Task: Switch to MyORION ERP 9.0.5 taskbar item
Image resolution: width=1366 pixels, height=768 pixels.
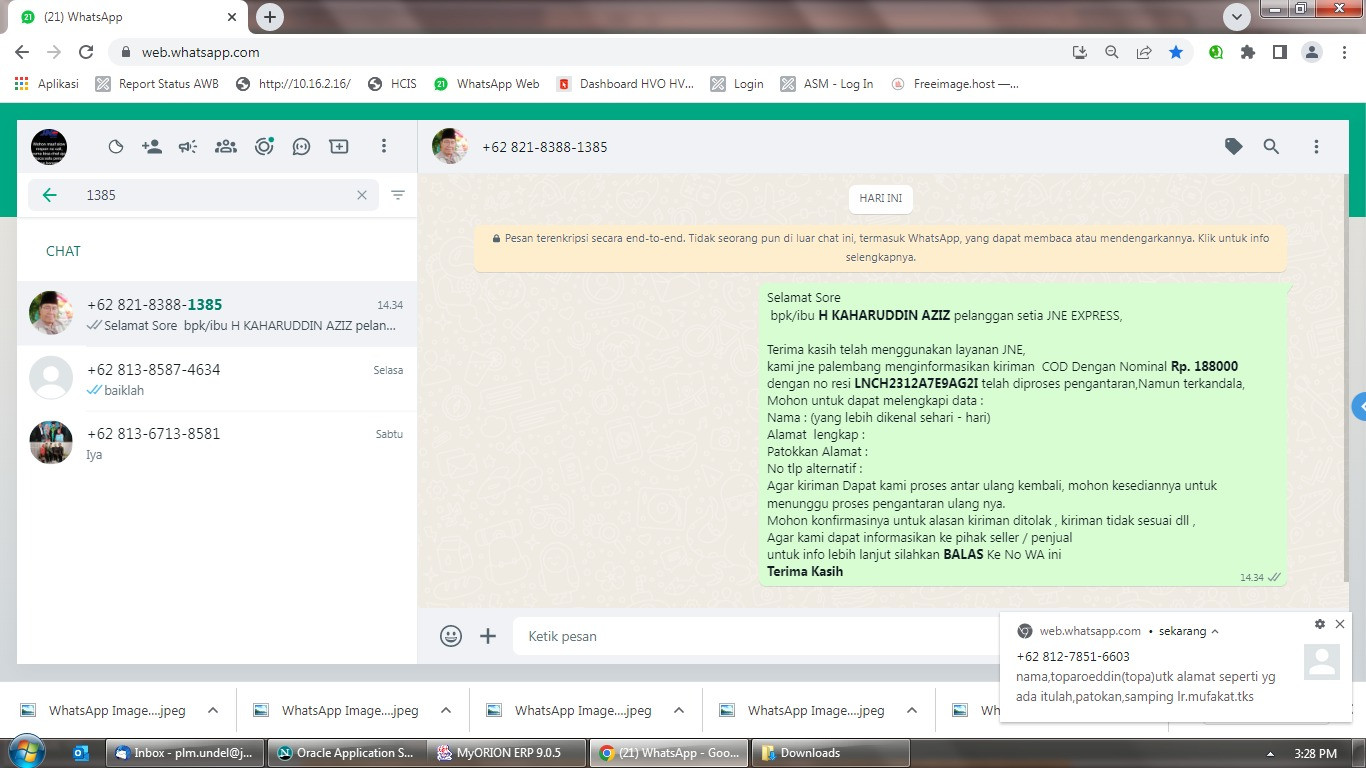Action: point(507,753)
